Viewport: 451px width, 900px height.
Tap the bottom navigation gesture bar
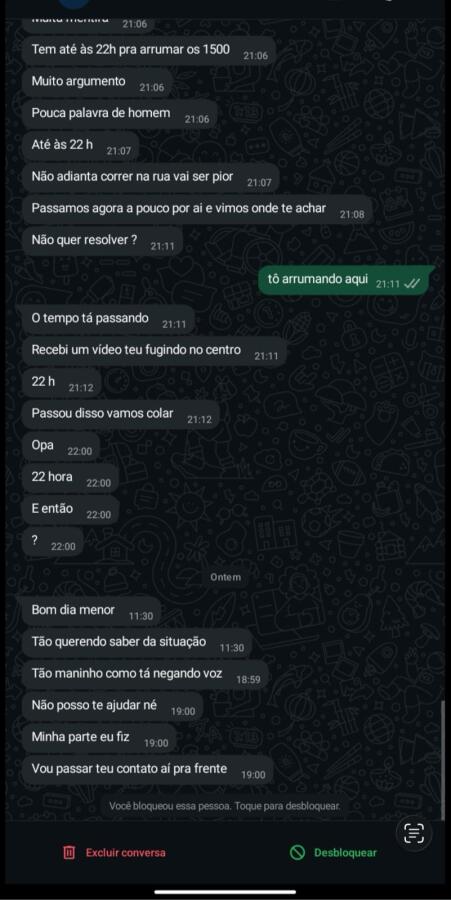pos(225,891)
